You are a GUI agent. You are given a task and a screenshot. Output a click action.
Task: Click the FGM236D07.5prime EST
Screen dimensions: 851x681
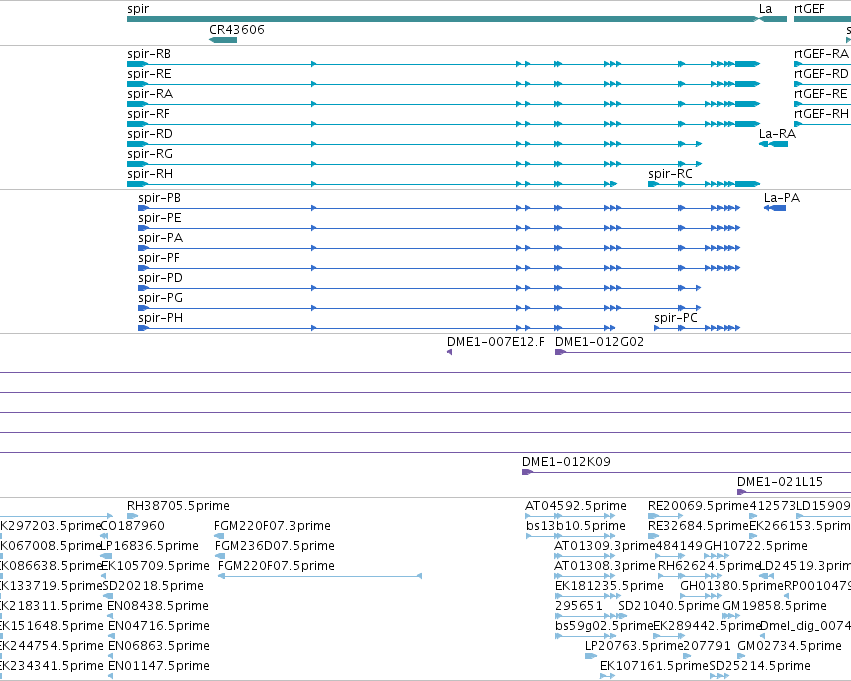pyautogui.click(x=220, y=556)
